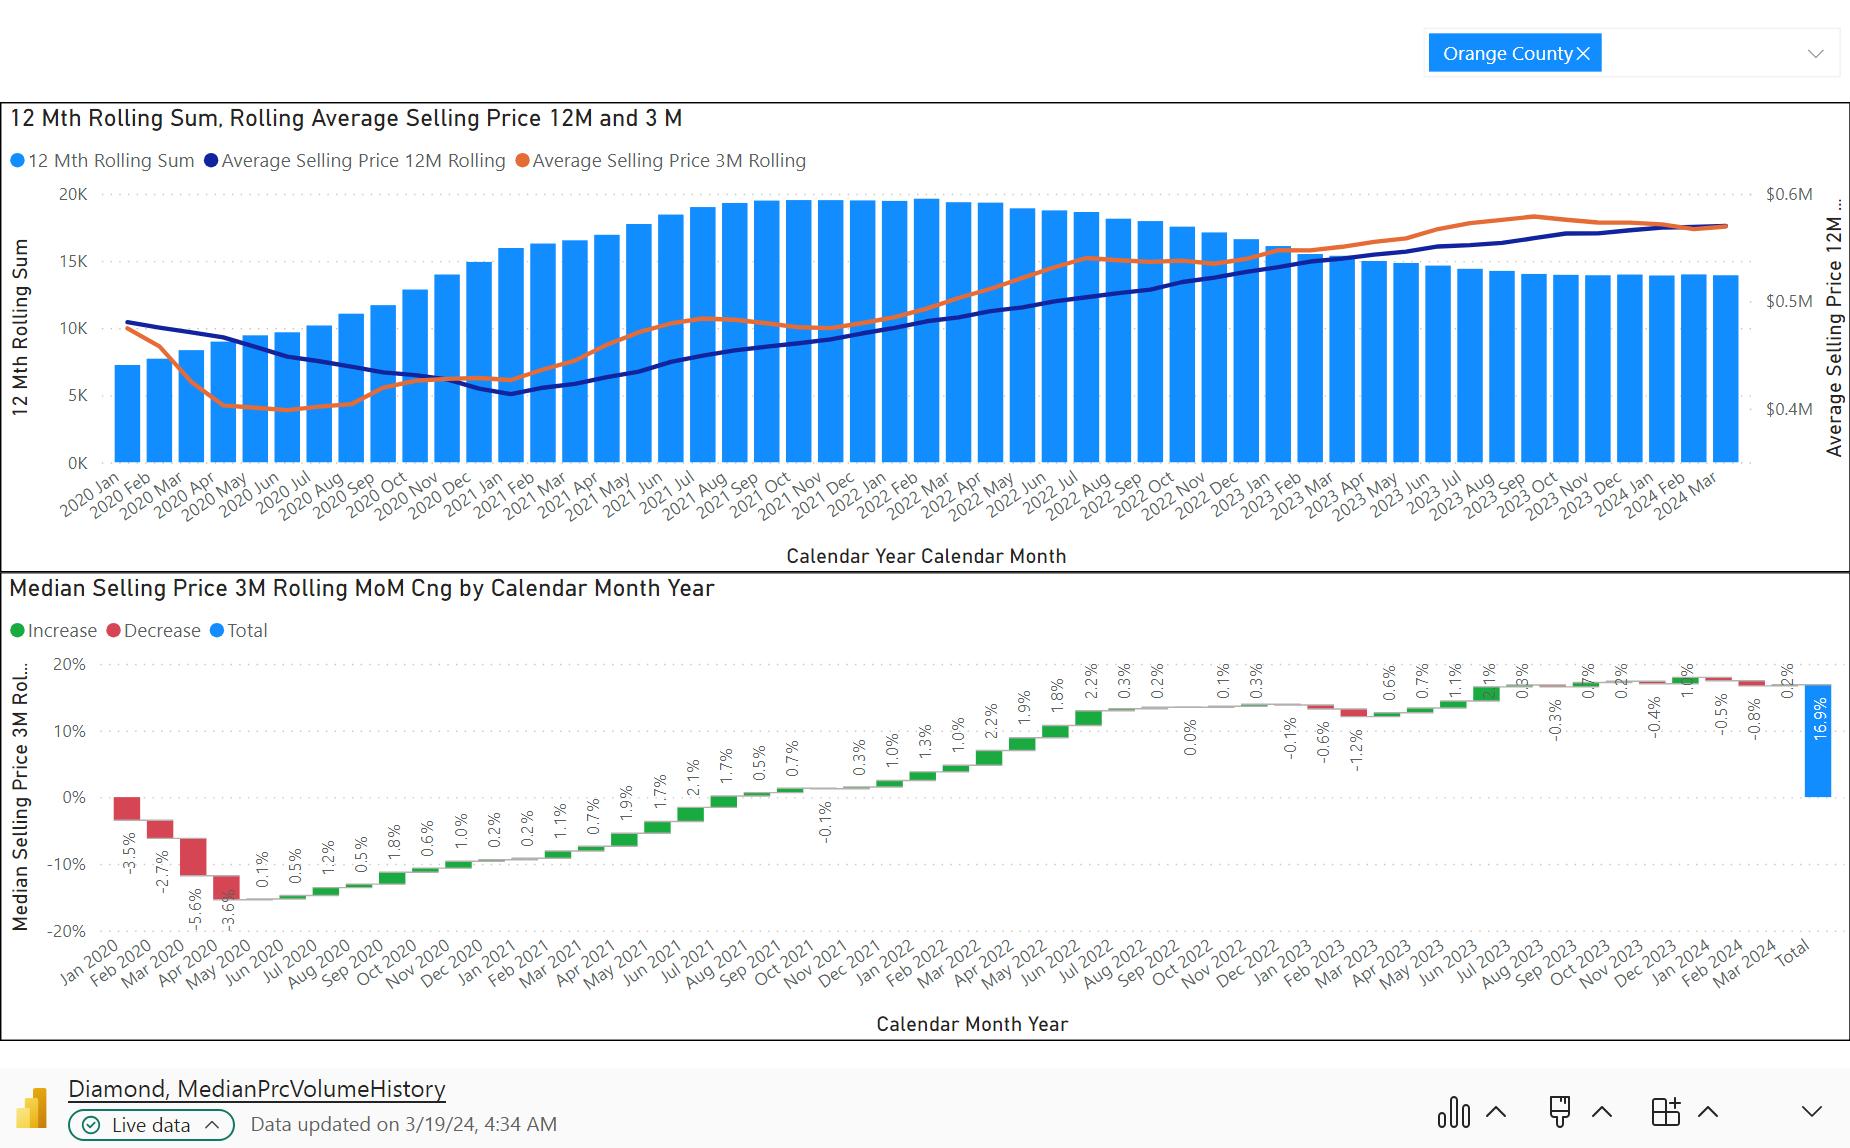This screenshot has width=1850, height=1148.
Task: Click the paintbrush format icon
Action: pyautogui.click(x=1559, y=1111)
